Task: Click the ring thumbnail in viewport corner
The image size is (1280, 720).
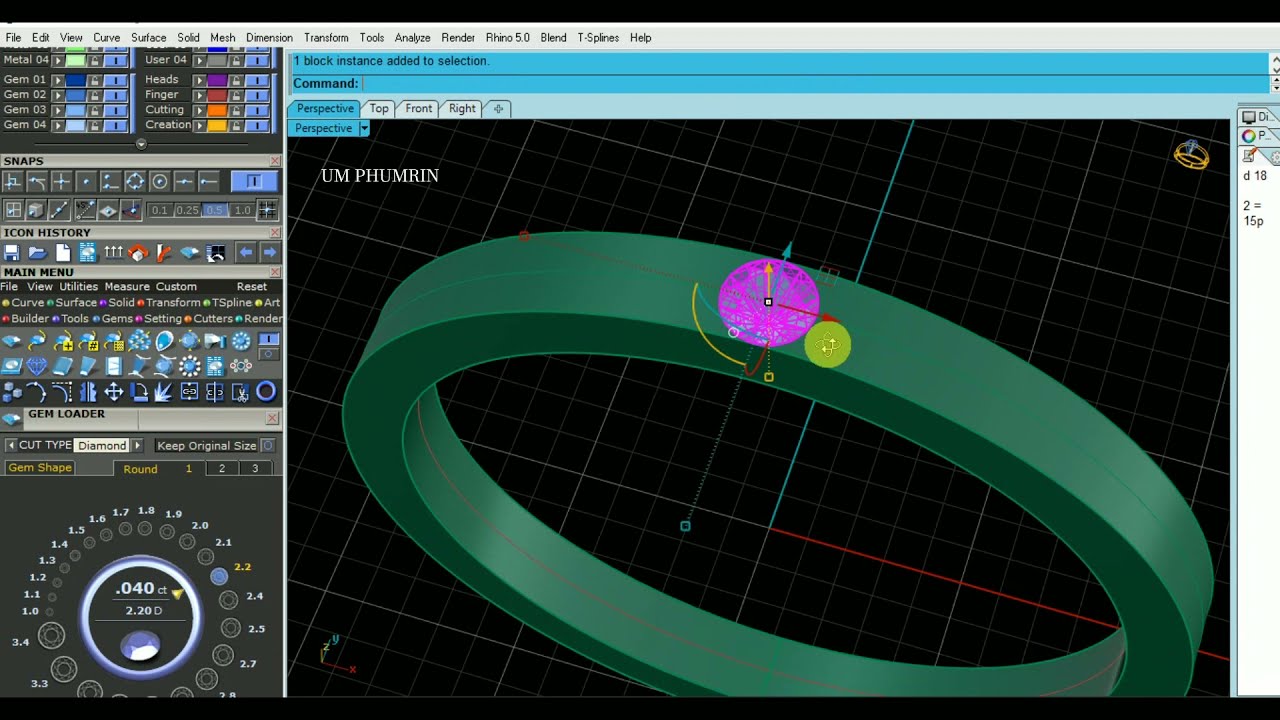Action: [x=1191, y=154]
